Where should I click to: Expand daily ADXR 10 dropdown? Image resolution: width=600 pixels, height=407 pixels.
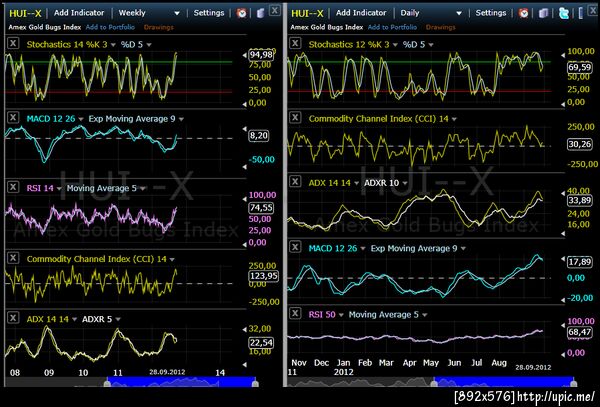point(405,183)
